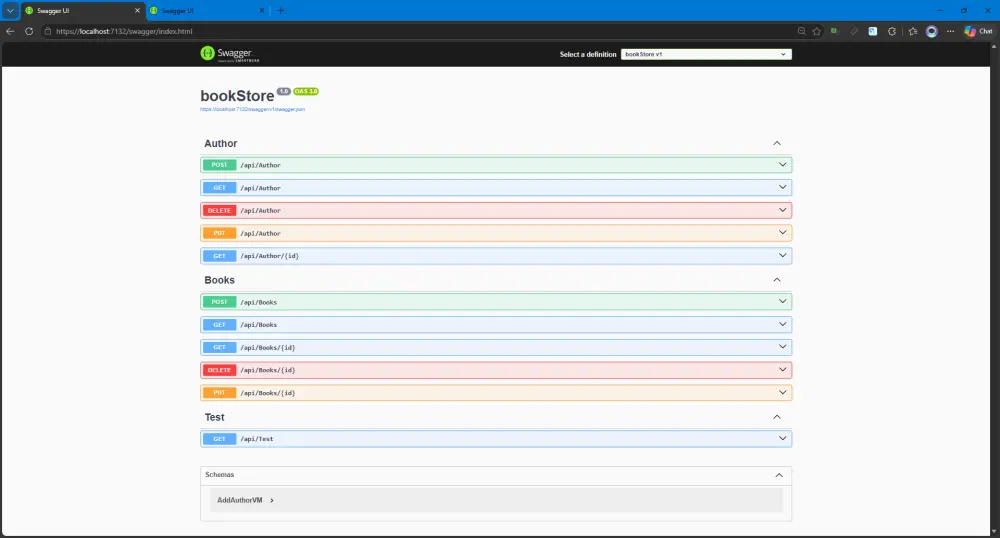Add this page to favorites with the star icon
Viewport: 1000px width, 538px height.
[x=816, y=31]
